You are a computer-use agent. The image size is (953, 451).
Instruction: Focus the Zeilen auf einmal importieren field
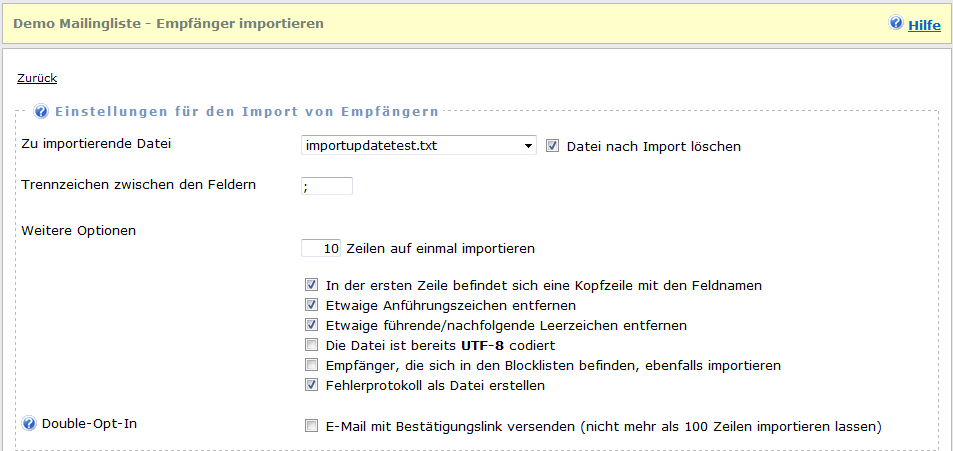322,247
